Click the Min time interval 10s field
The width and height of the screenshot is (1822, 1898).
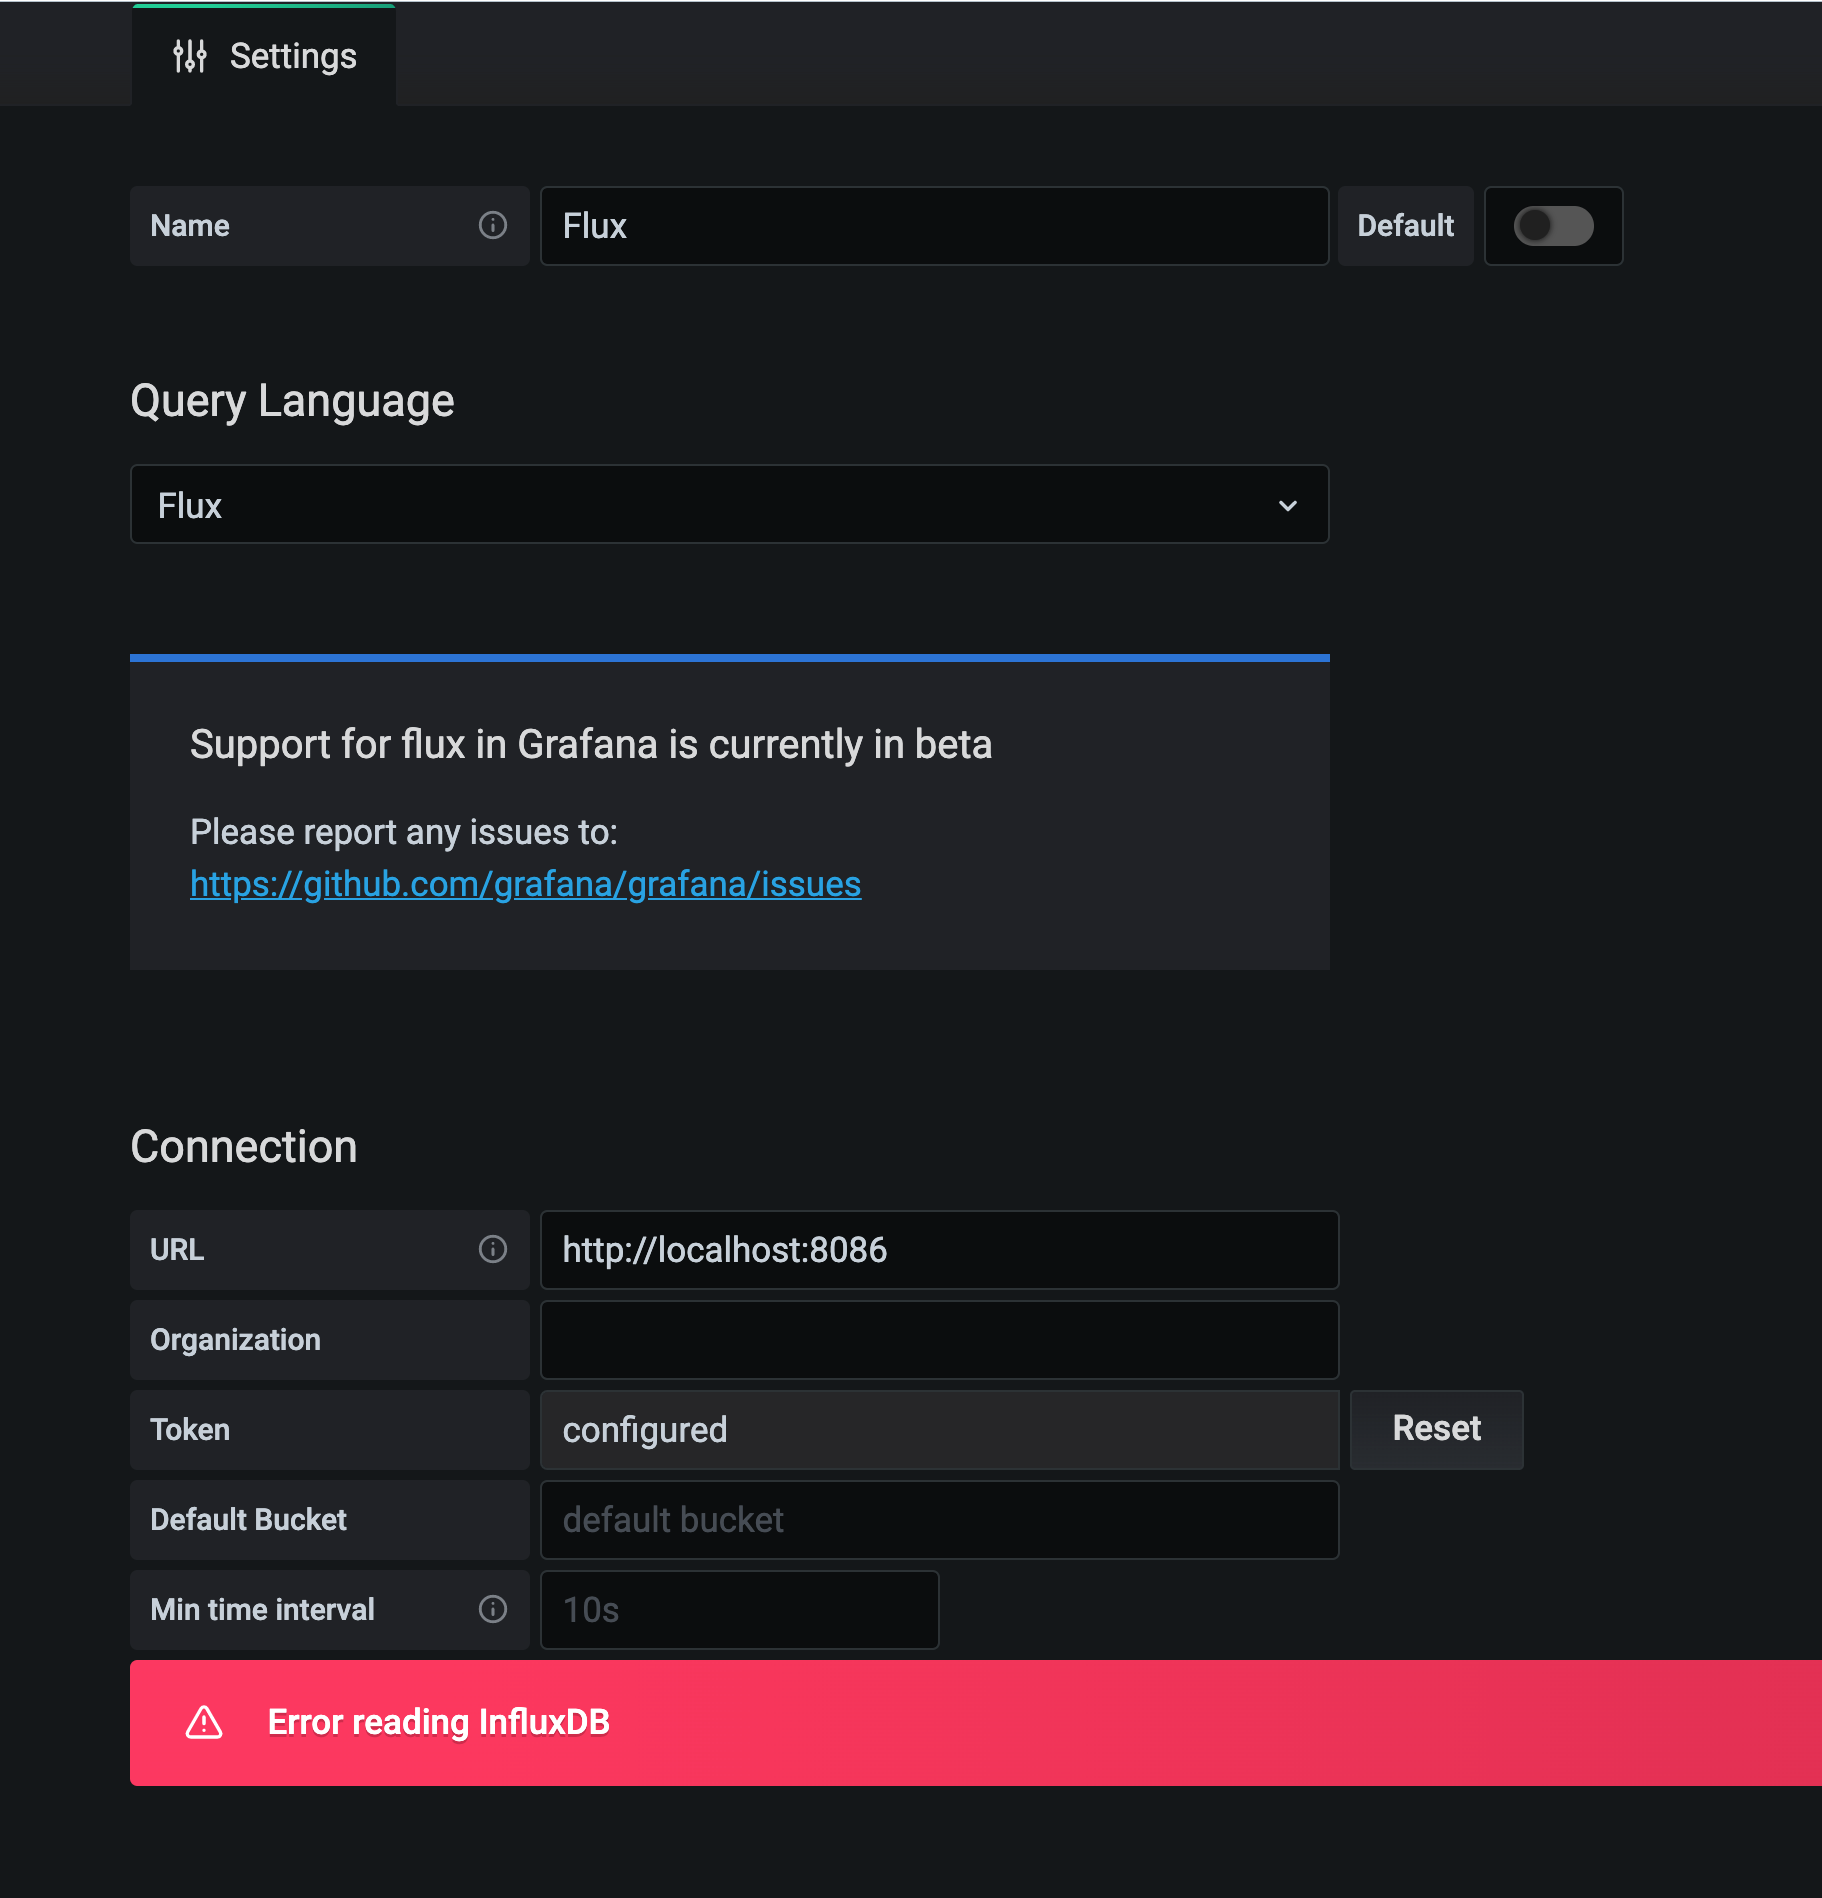tap(738, 1609)
